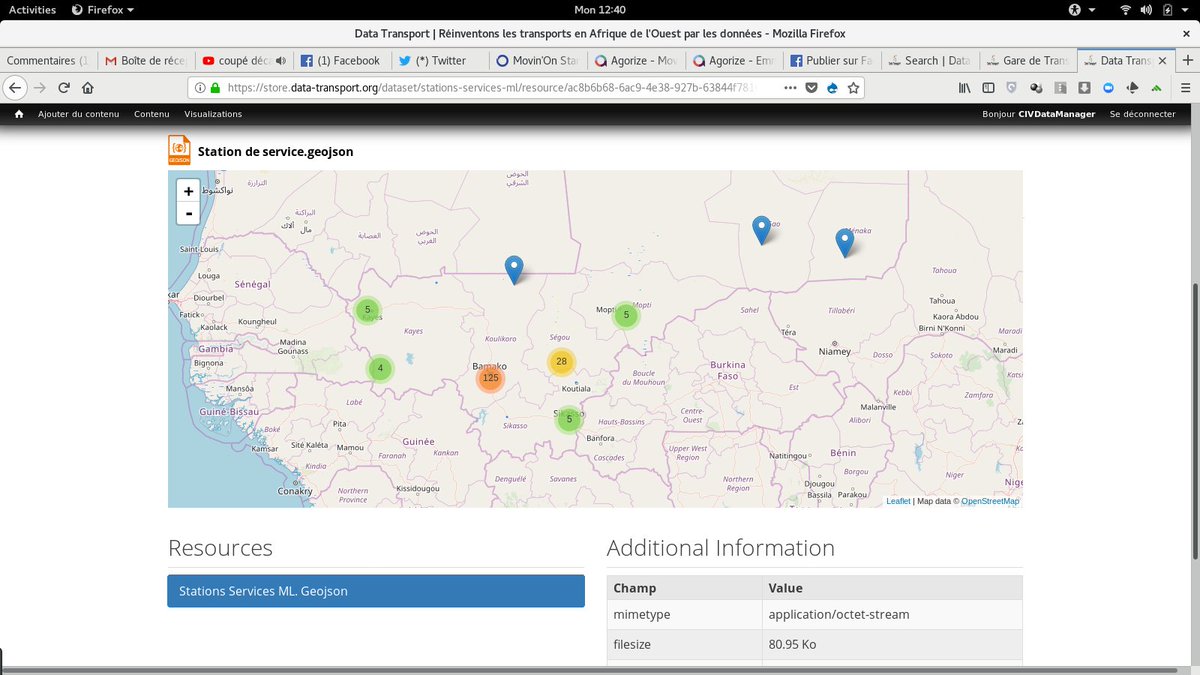Open the Firefox Library icon

pyautogui.click(x=964, y=87)
